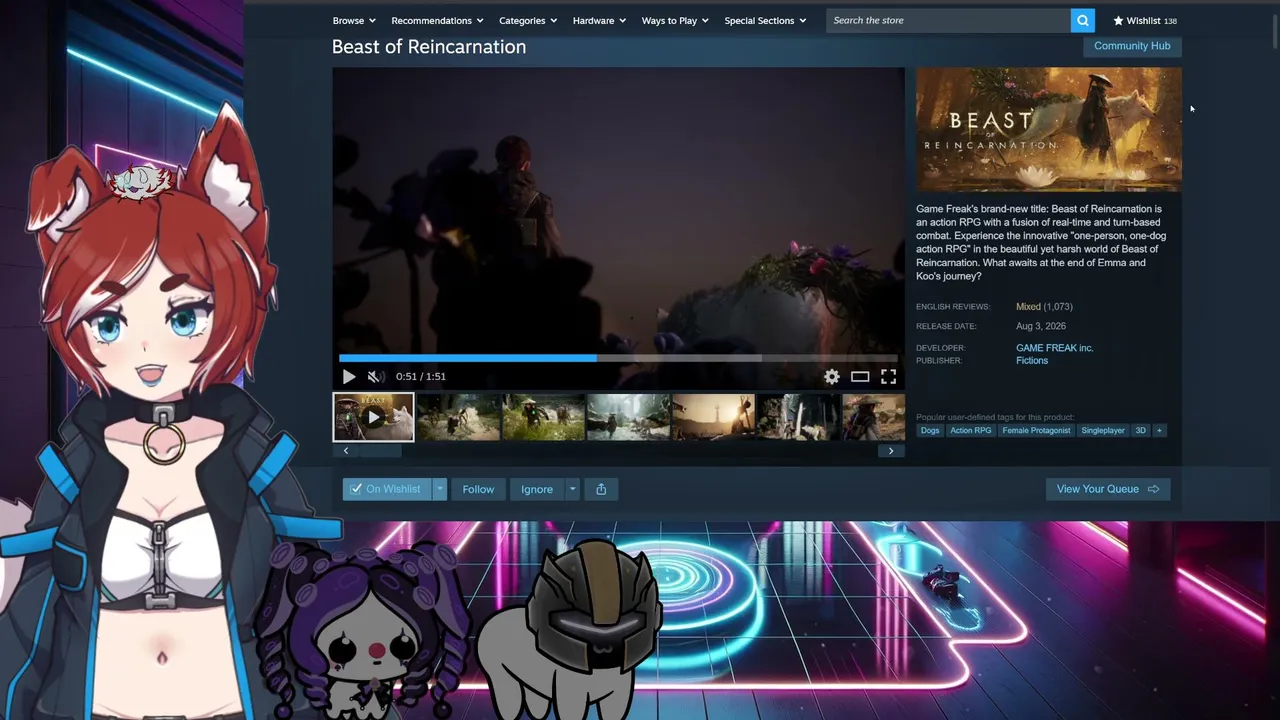Select the sixth screenshot thumbnail
This screenshot has height=720, width=1280.
(798, 417)
